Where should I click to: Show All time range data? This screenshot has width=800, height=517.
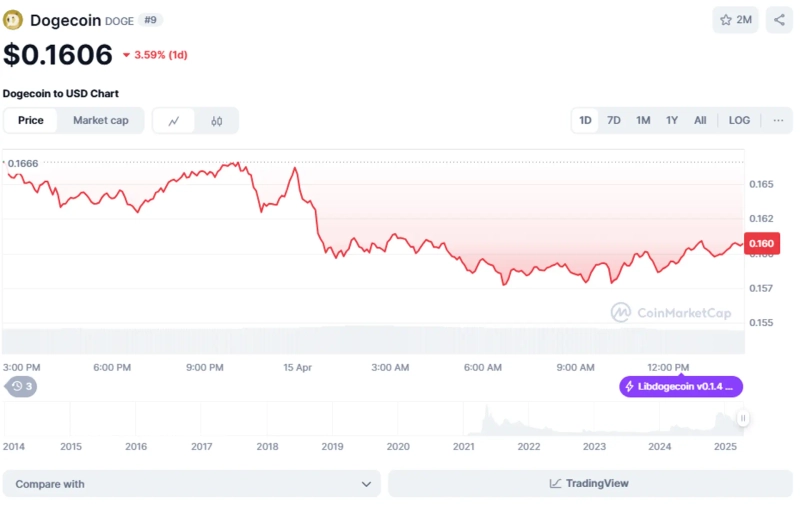click(x=700, y=120)
